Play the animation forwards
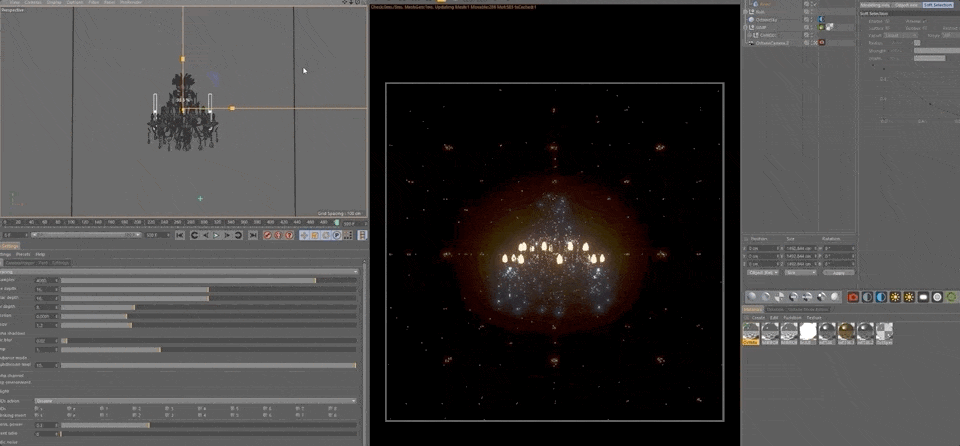The height and width of the screenshot is (446, 960). pyautogui.click(x=216, y=235)
